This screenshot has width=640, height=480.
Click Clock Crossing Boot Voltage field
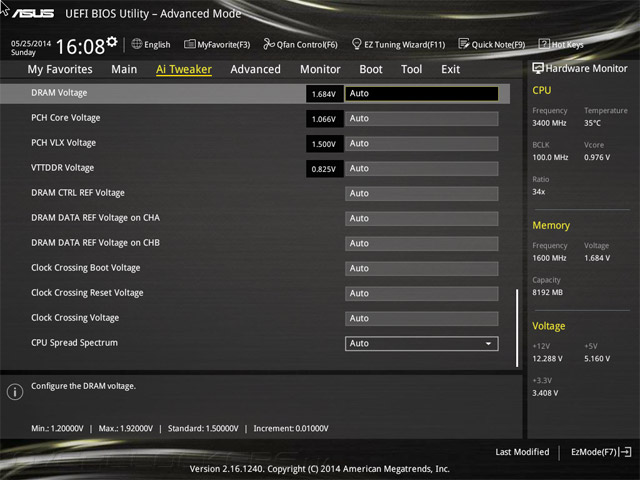(x=422, y=269)
